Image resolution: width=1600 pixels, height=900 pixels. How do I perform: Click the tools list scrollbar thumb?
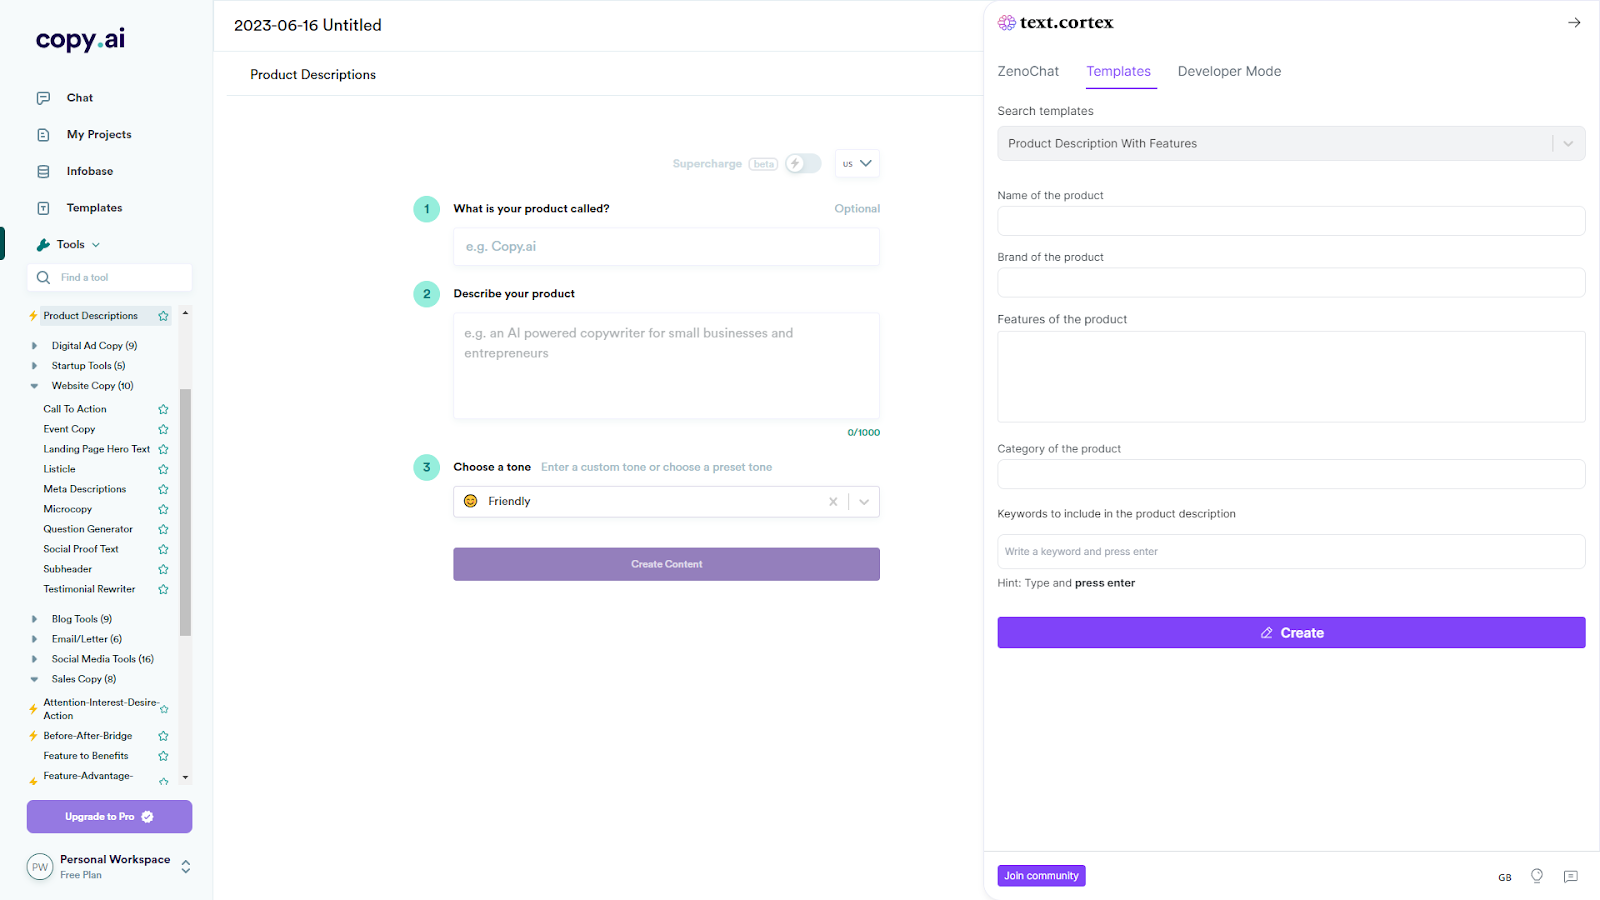tap(185, 512)
